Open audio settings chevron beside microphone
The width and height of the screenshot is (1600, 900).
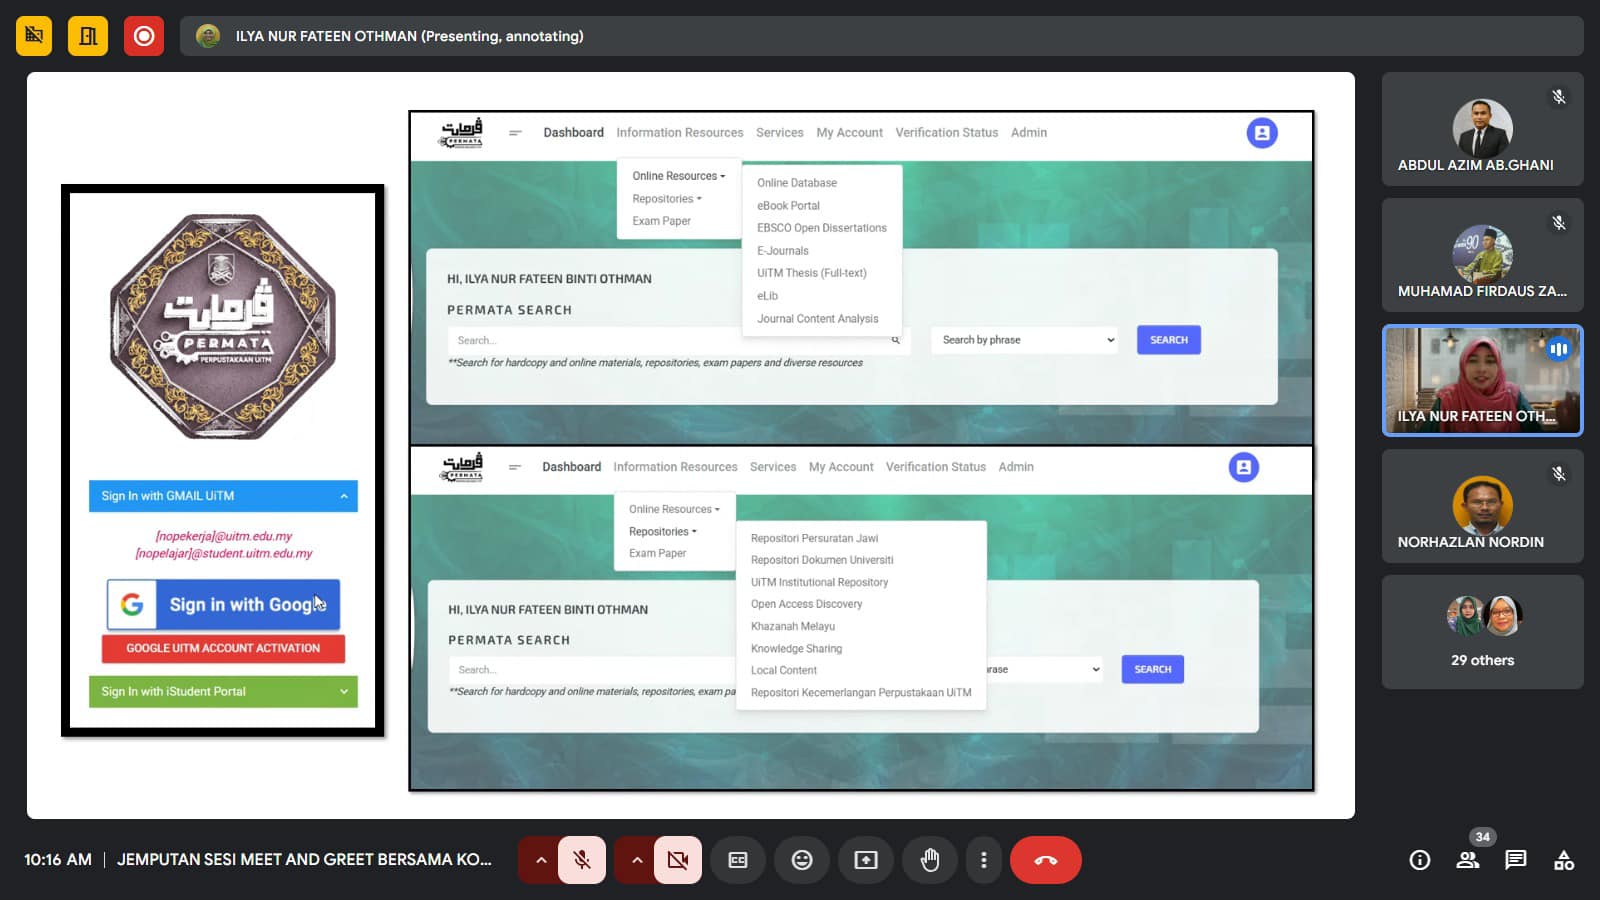[x=541, y=860]
